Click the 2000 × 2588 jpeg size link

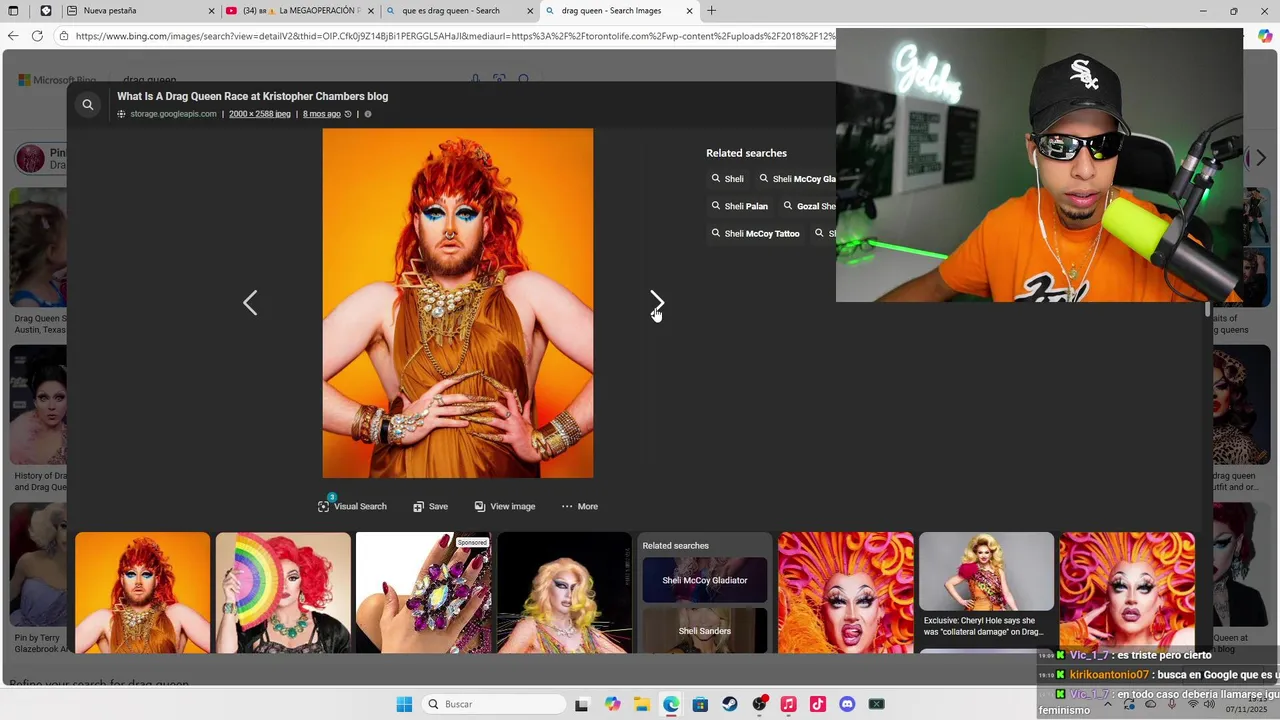(x=260, y=114)
